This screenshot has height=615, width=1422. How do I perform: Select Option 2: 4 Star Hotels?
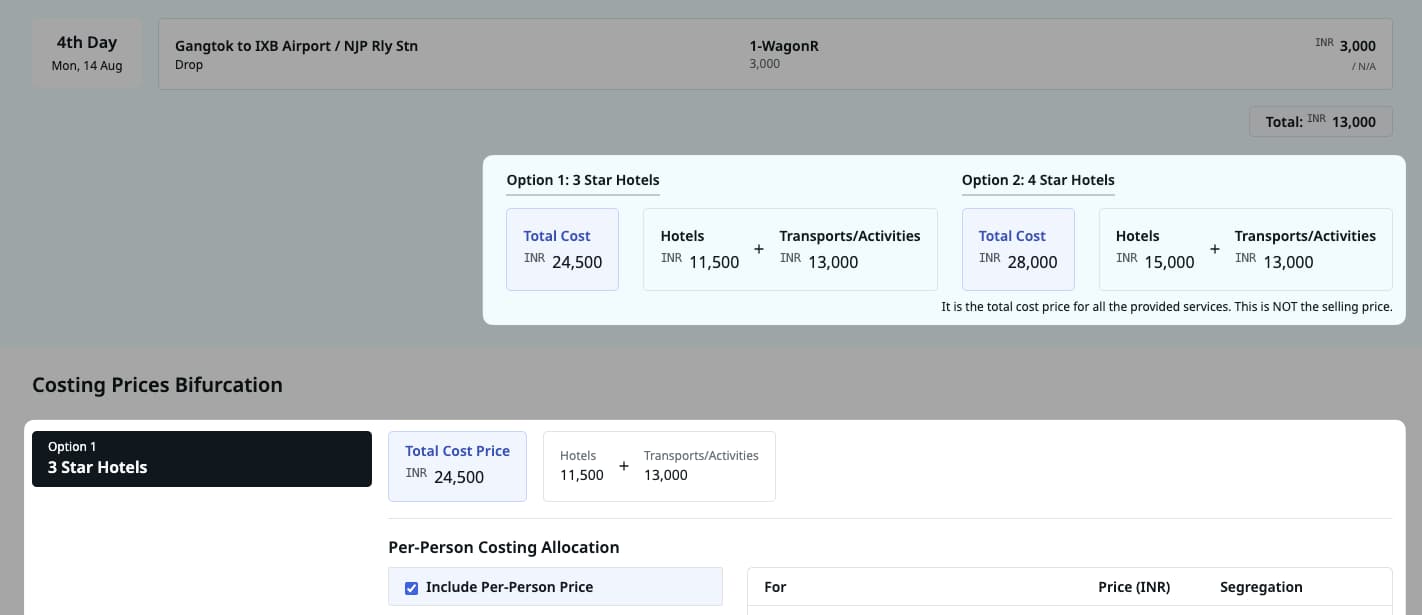click(x=1038, y=180)
